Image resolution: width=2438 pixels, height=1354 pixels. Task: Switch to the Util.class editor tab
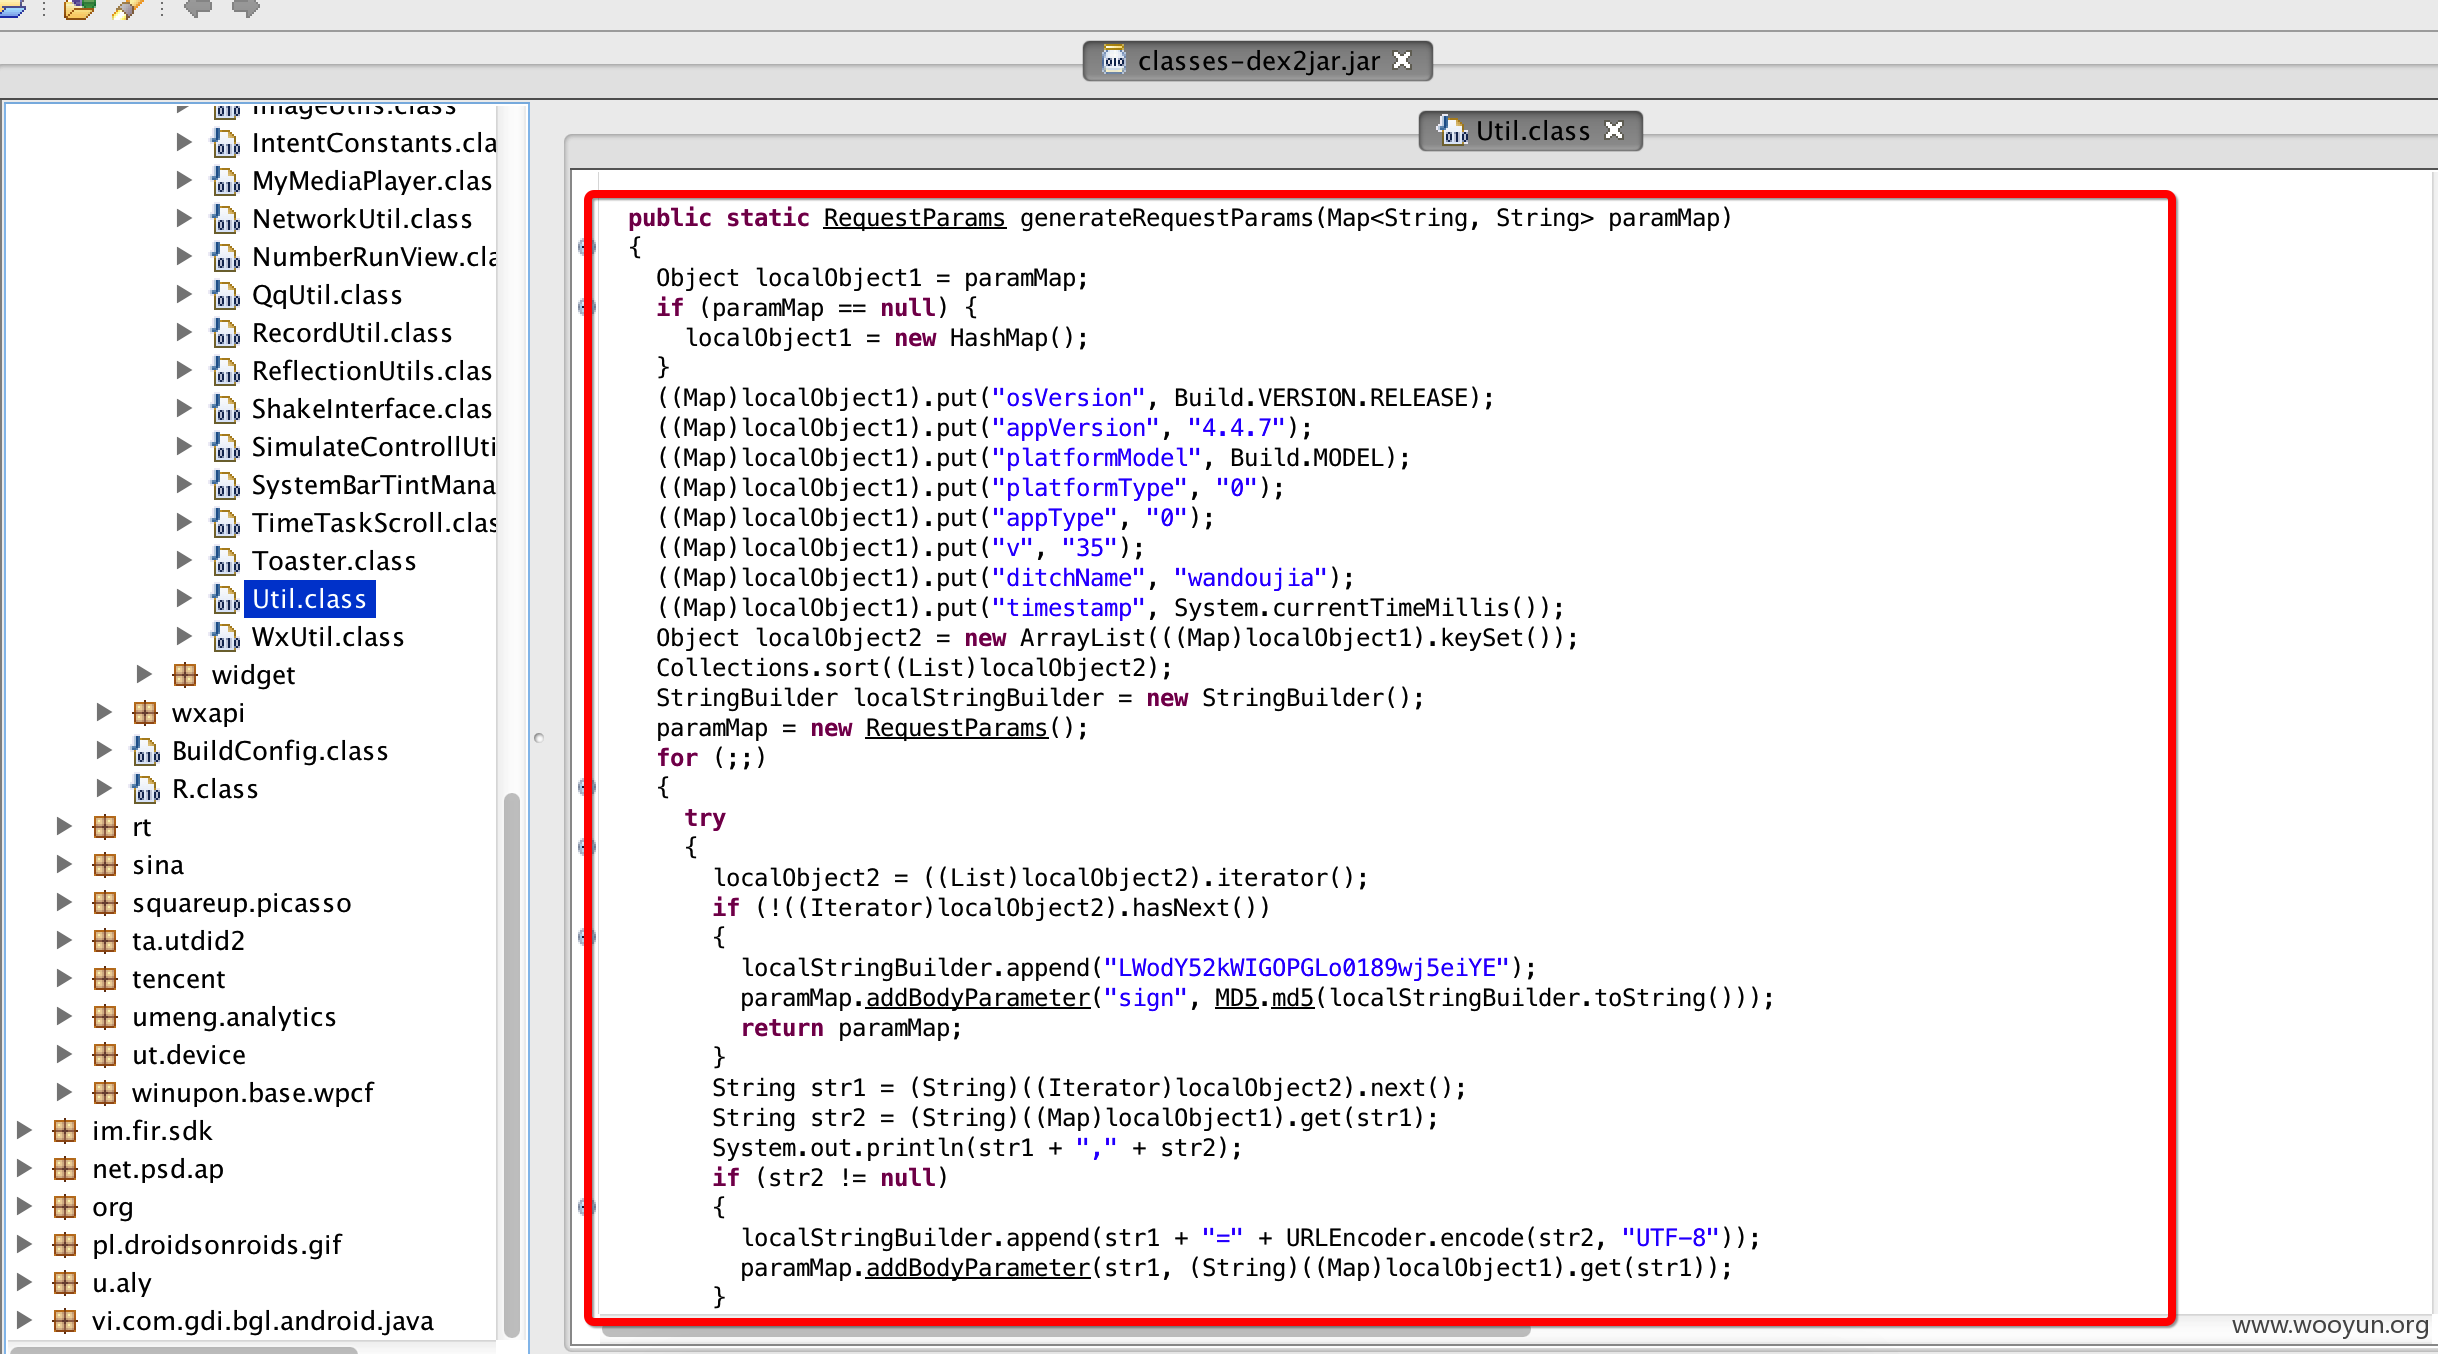[x=1530, y=131]
